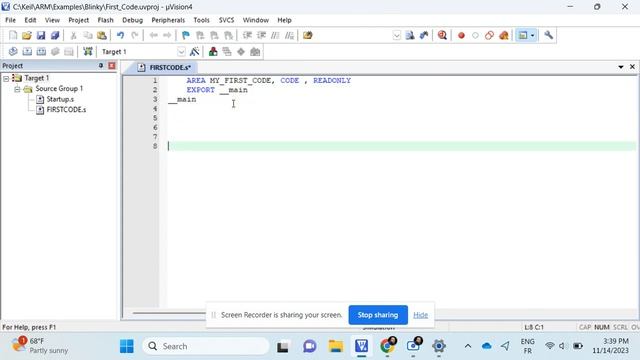
Task: Close the editor tab with the X
Action: pos(632,67)
